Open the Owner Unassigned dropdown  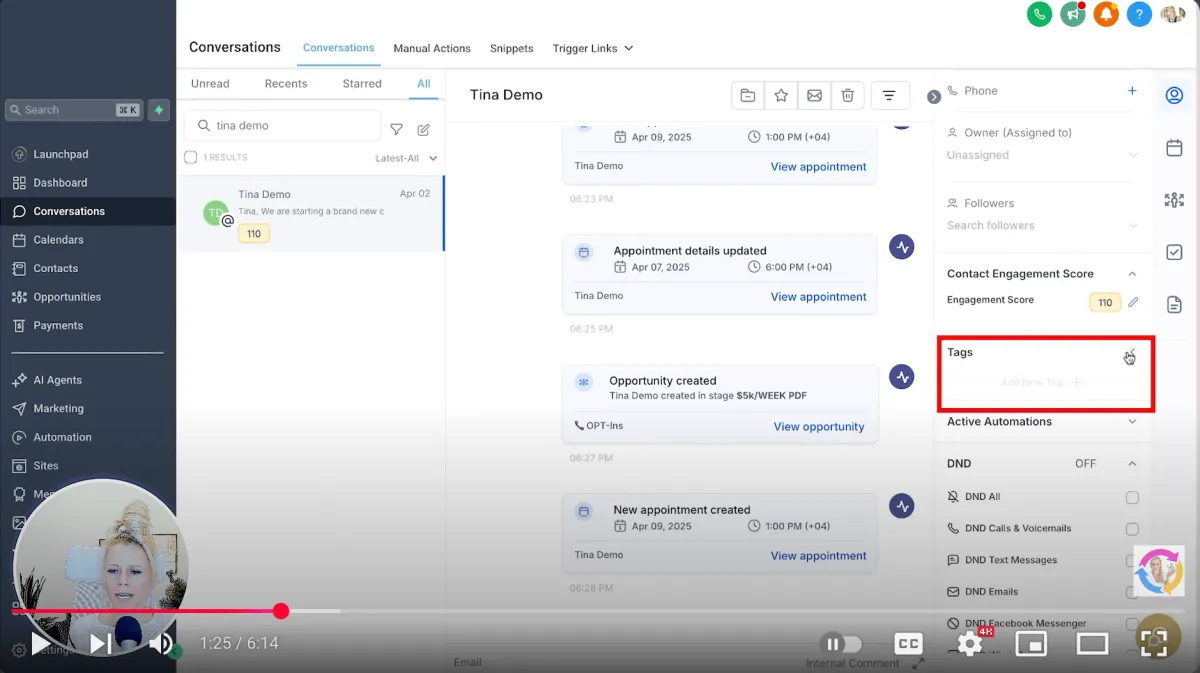pos(1042,155)
